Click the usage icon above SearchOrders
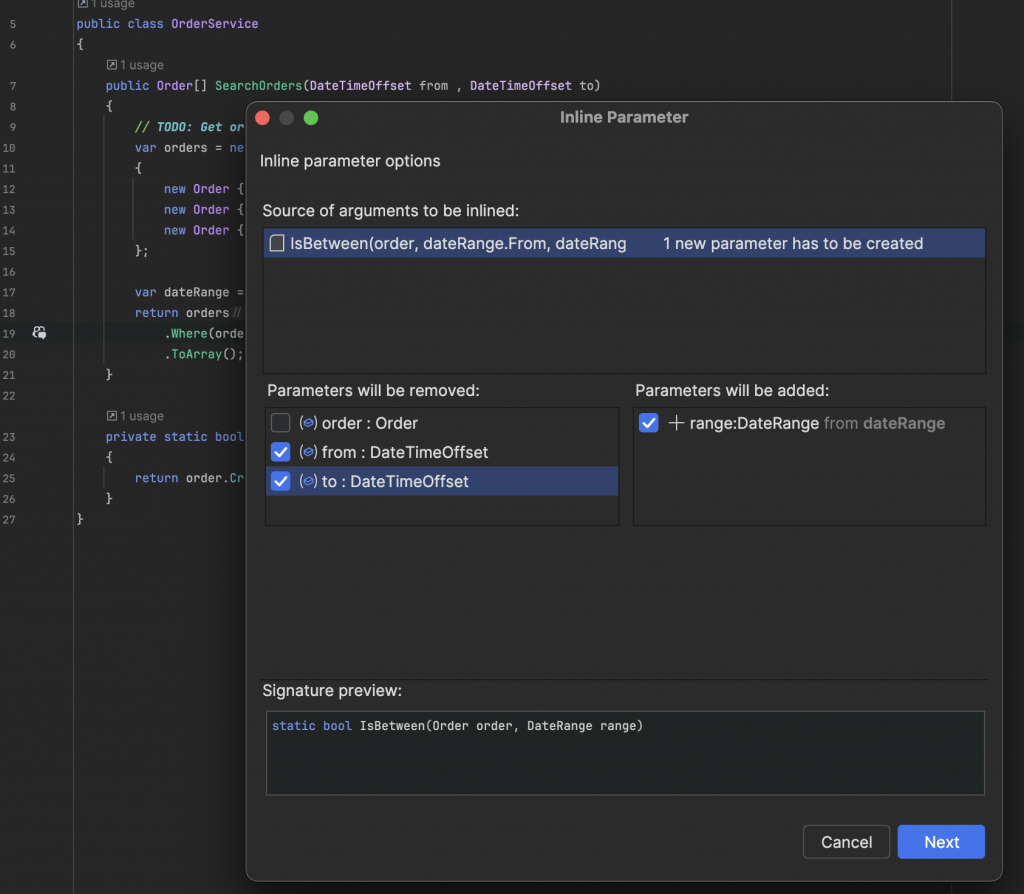 coord(111,65)
